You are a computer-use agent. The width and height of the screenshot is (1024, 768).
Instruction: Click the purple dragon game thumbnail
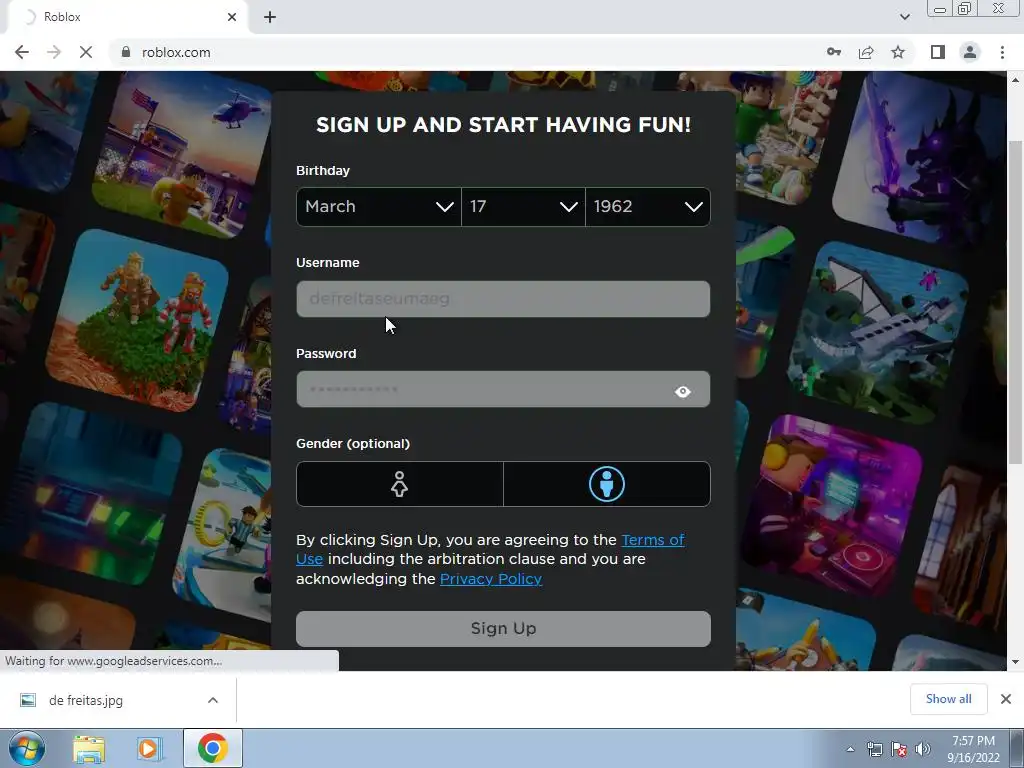coord(921,157)
